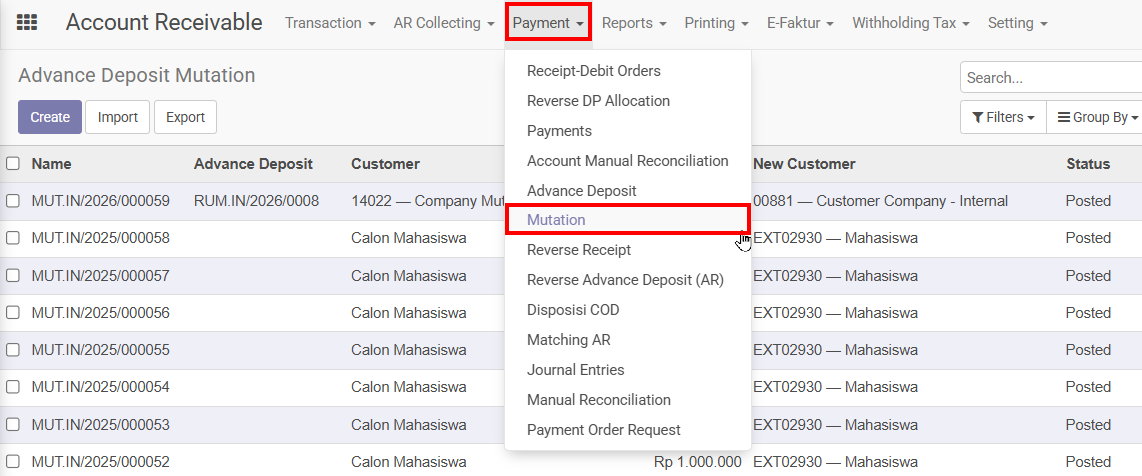
Task: Focus the Search input field
Action: (1050, 77)
